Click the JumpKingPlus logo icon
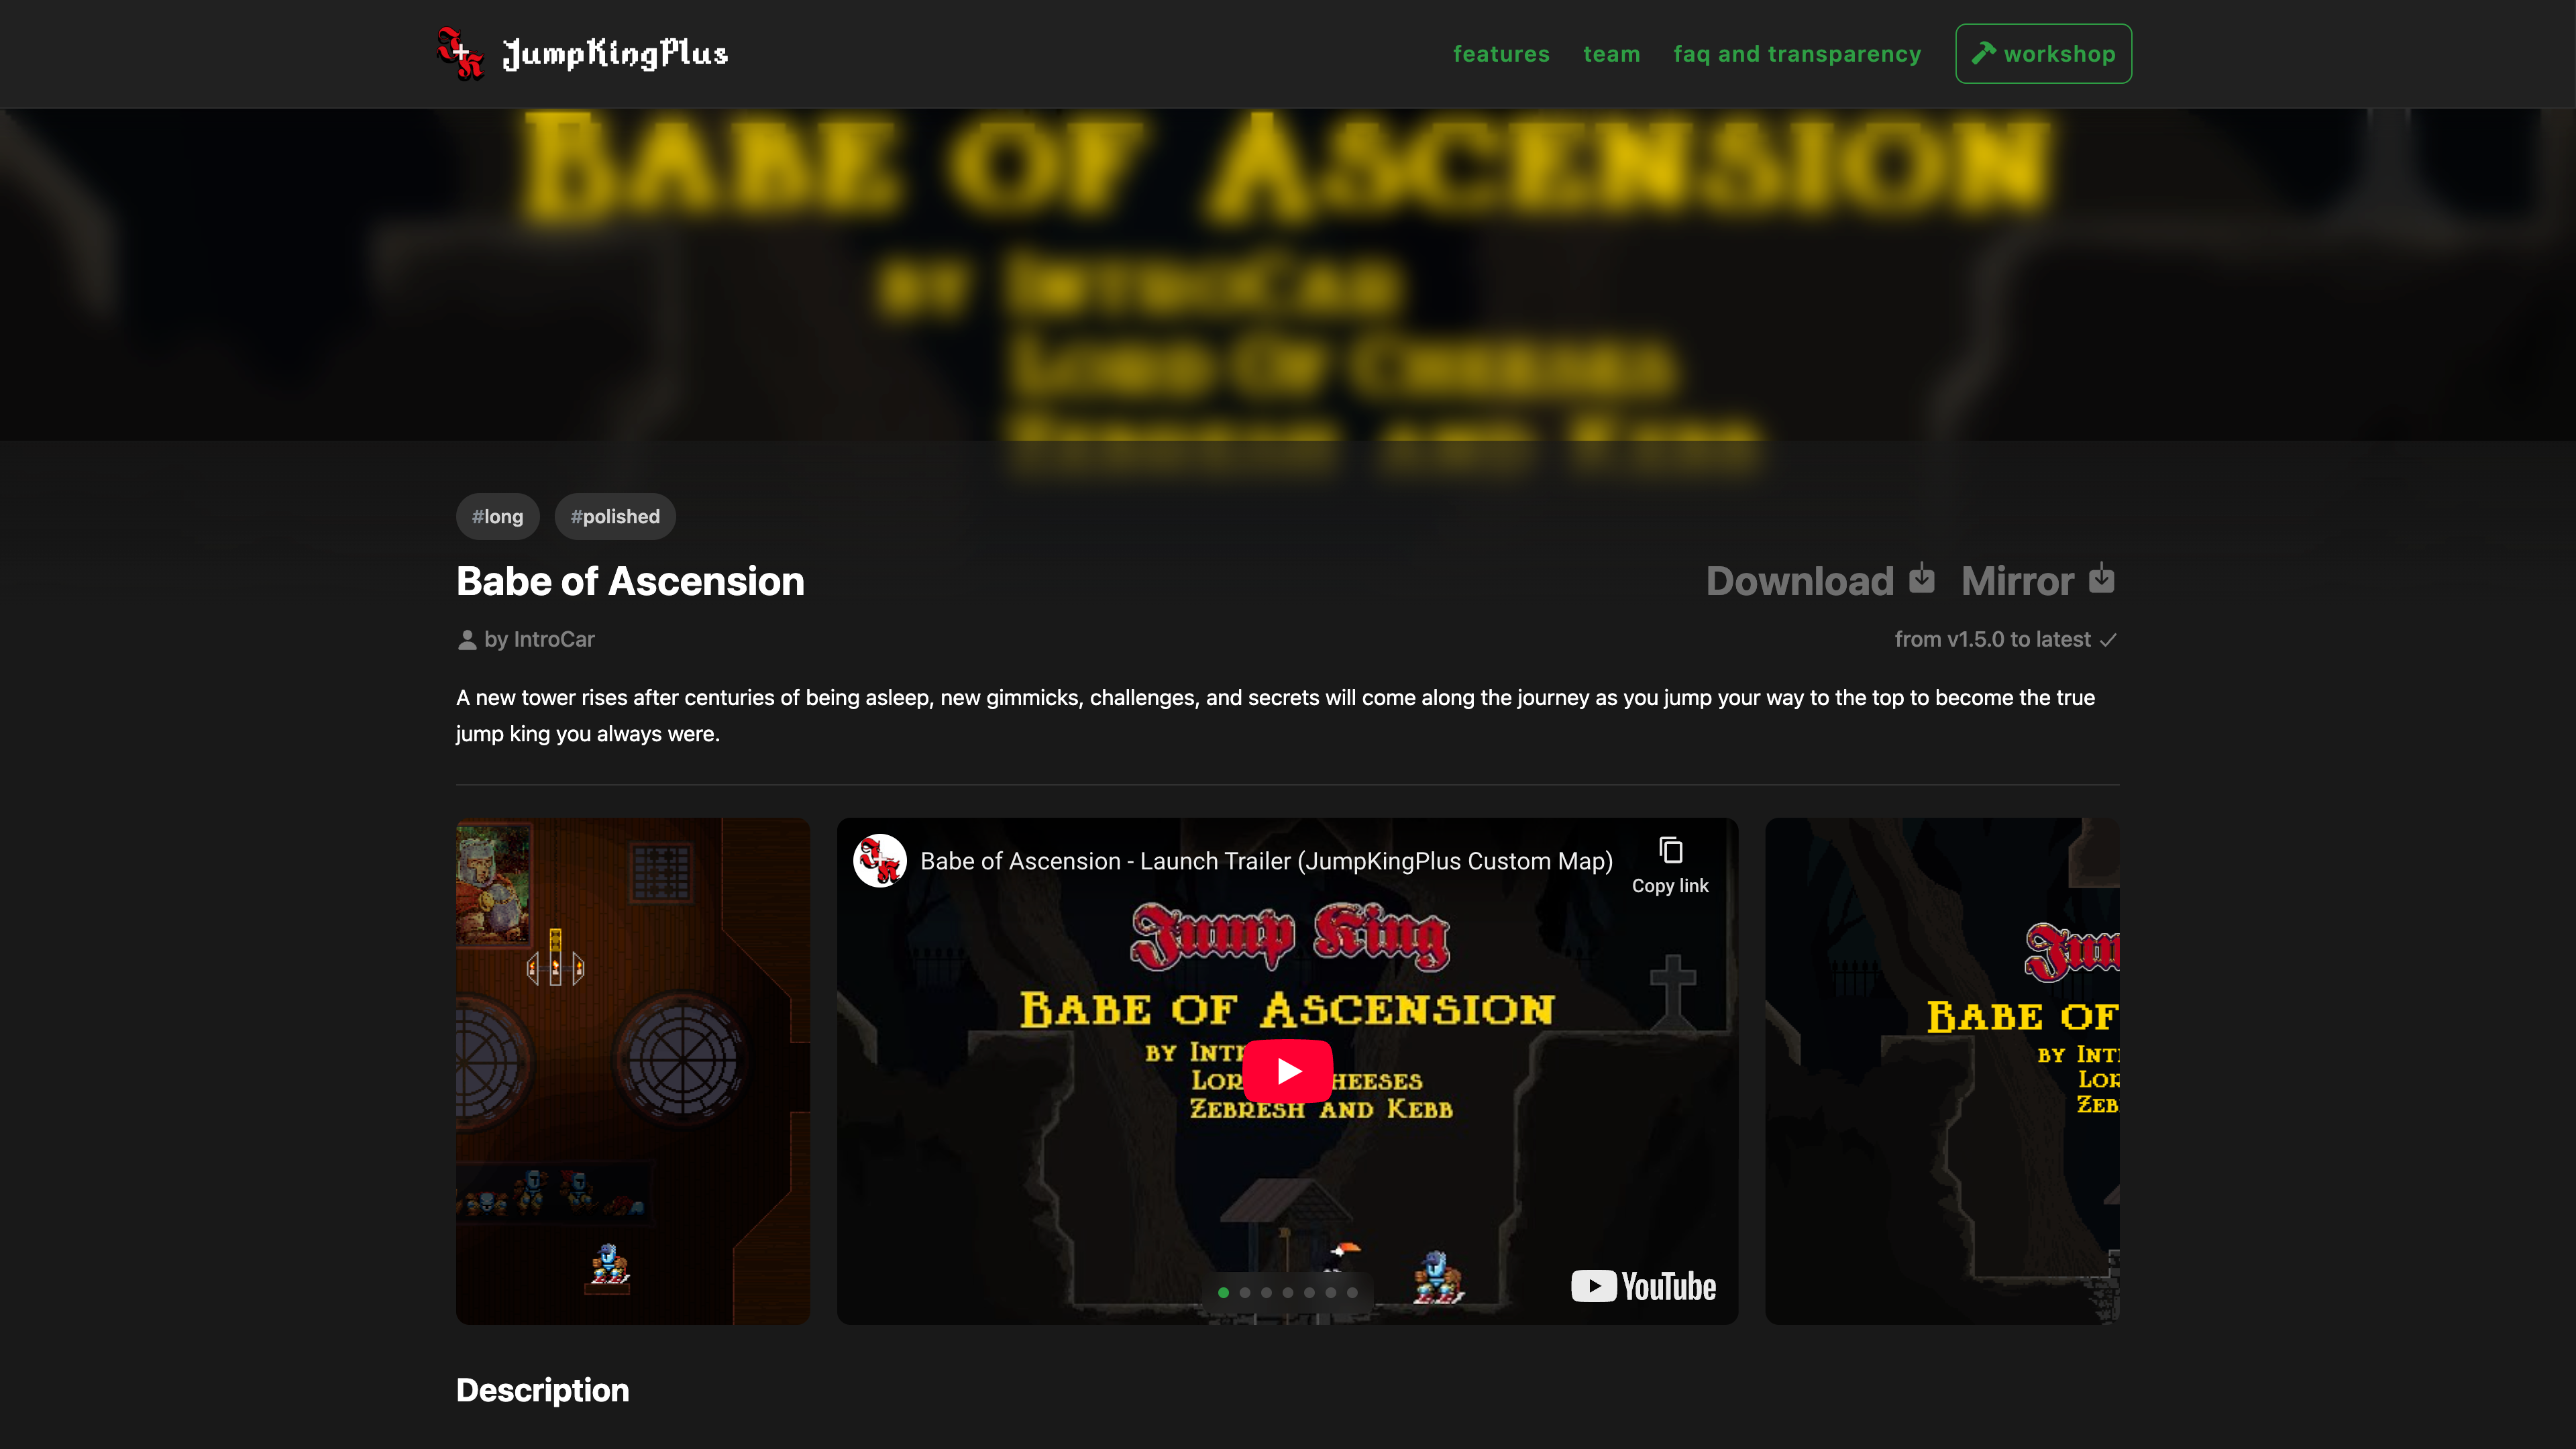 click(461, 53)
